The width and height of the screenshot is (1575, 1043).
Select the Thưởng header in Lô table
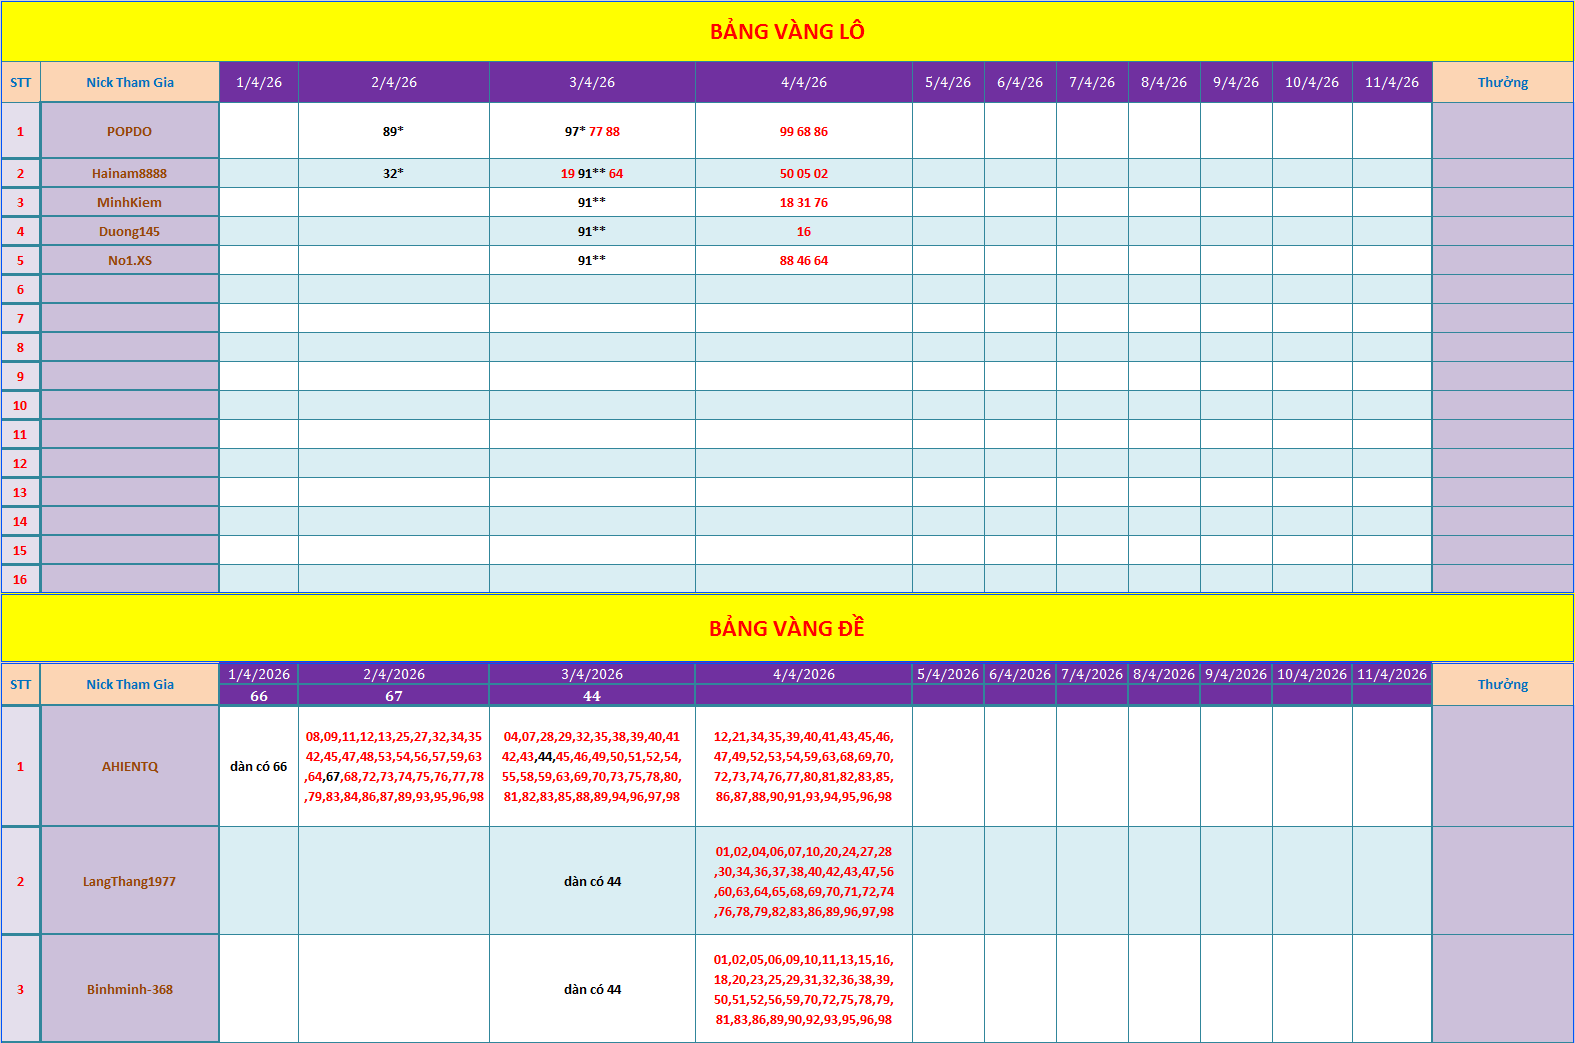pos(1503,82)
